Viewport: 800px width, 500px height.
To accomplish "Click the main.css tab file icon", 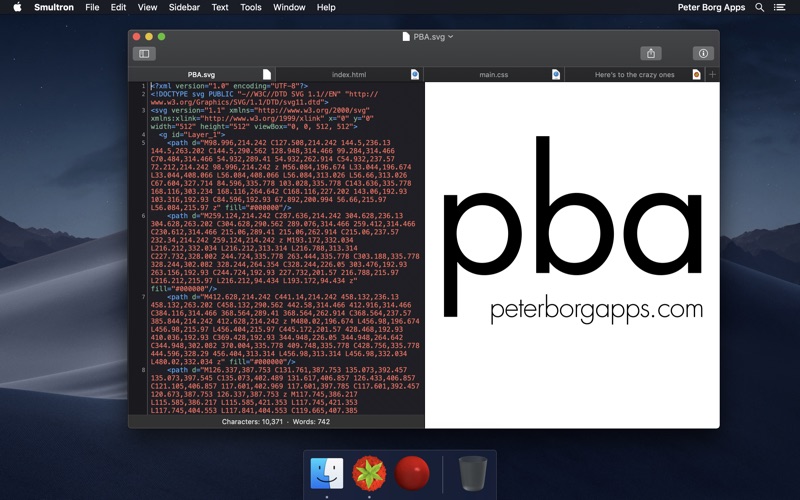I will (x=556, y=74).
